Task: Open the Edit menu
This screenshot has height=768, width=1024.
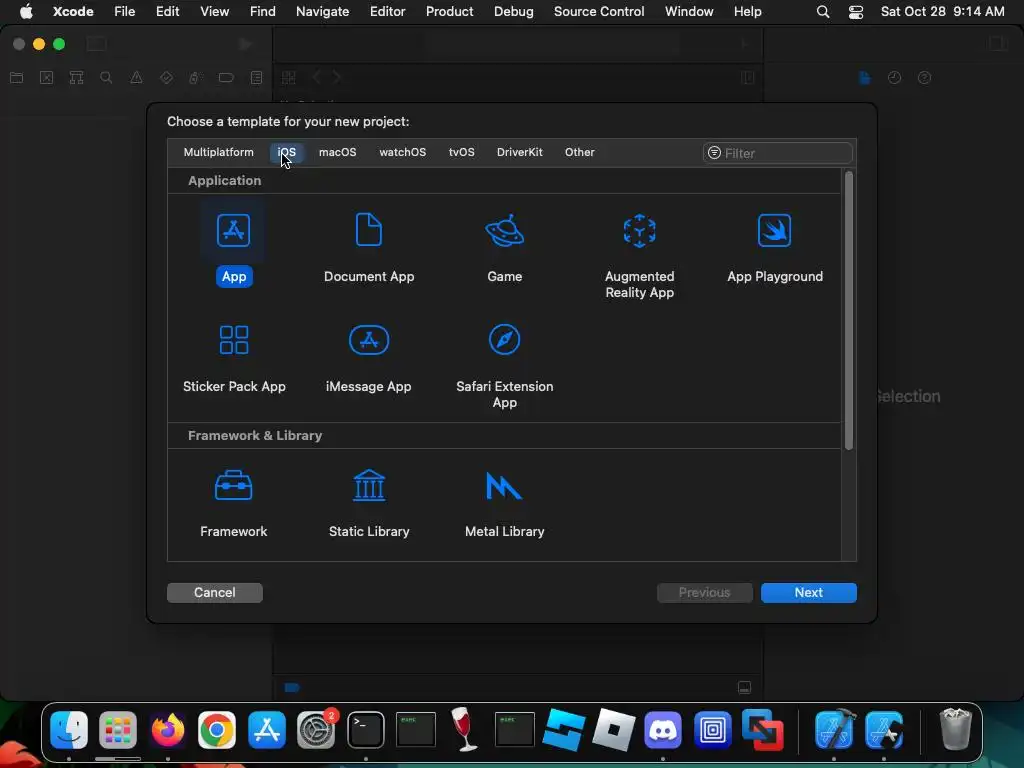Action: [x=167, y=11]
